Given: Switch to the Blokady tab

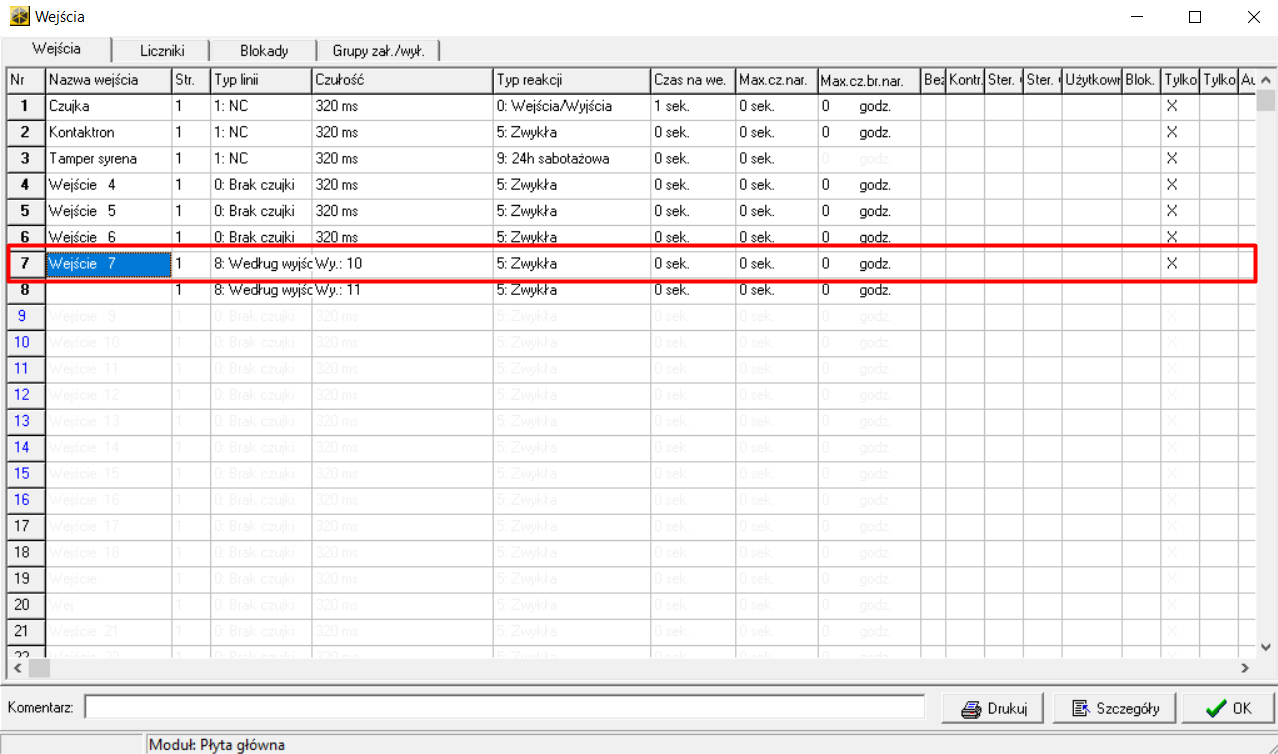Looking at the screenshot, I should tap(264, 51).
